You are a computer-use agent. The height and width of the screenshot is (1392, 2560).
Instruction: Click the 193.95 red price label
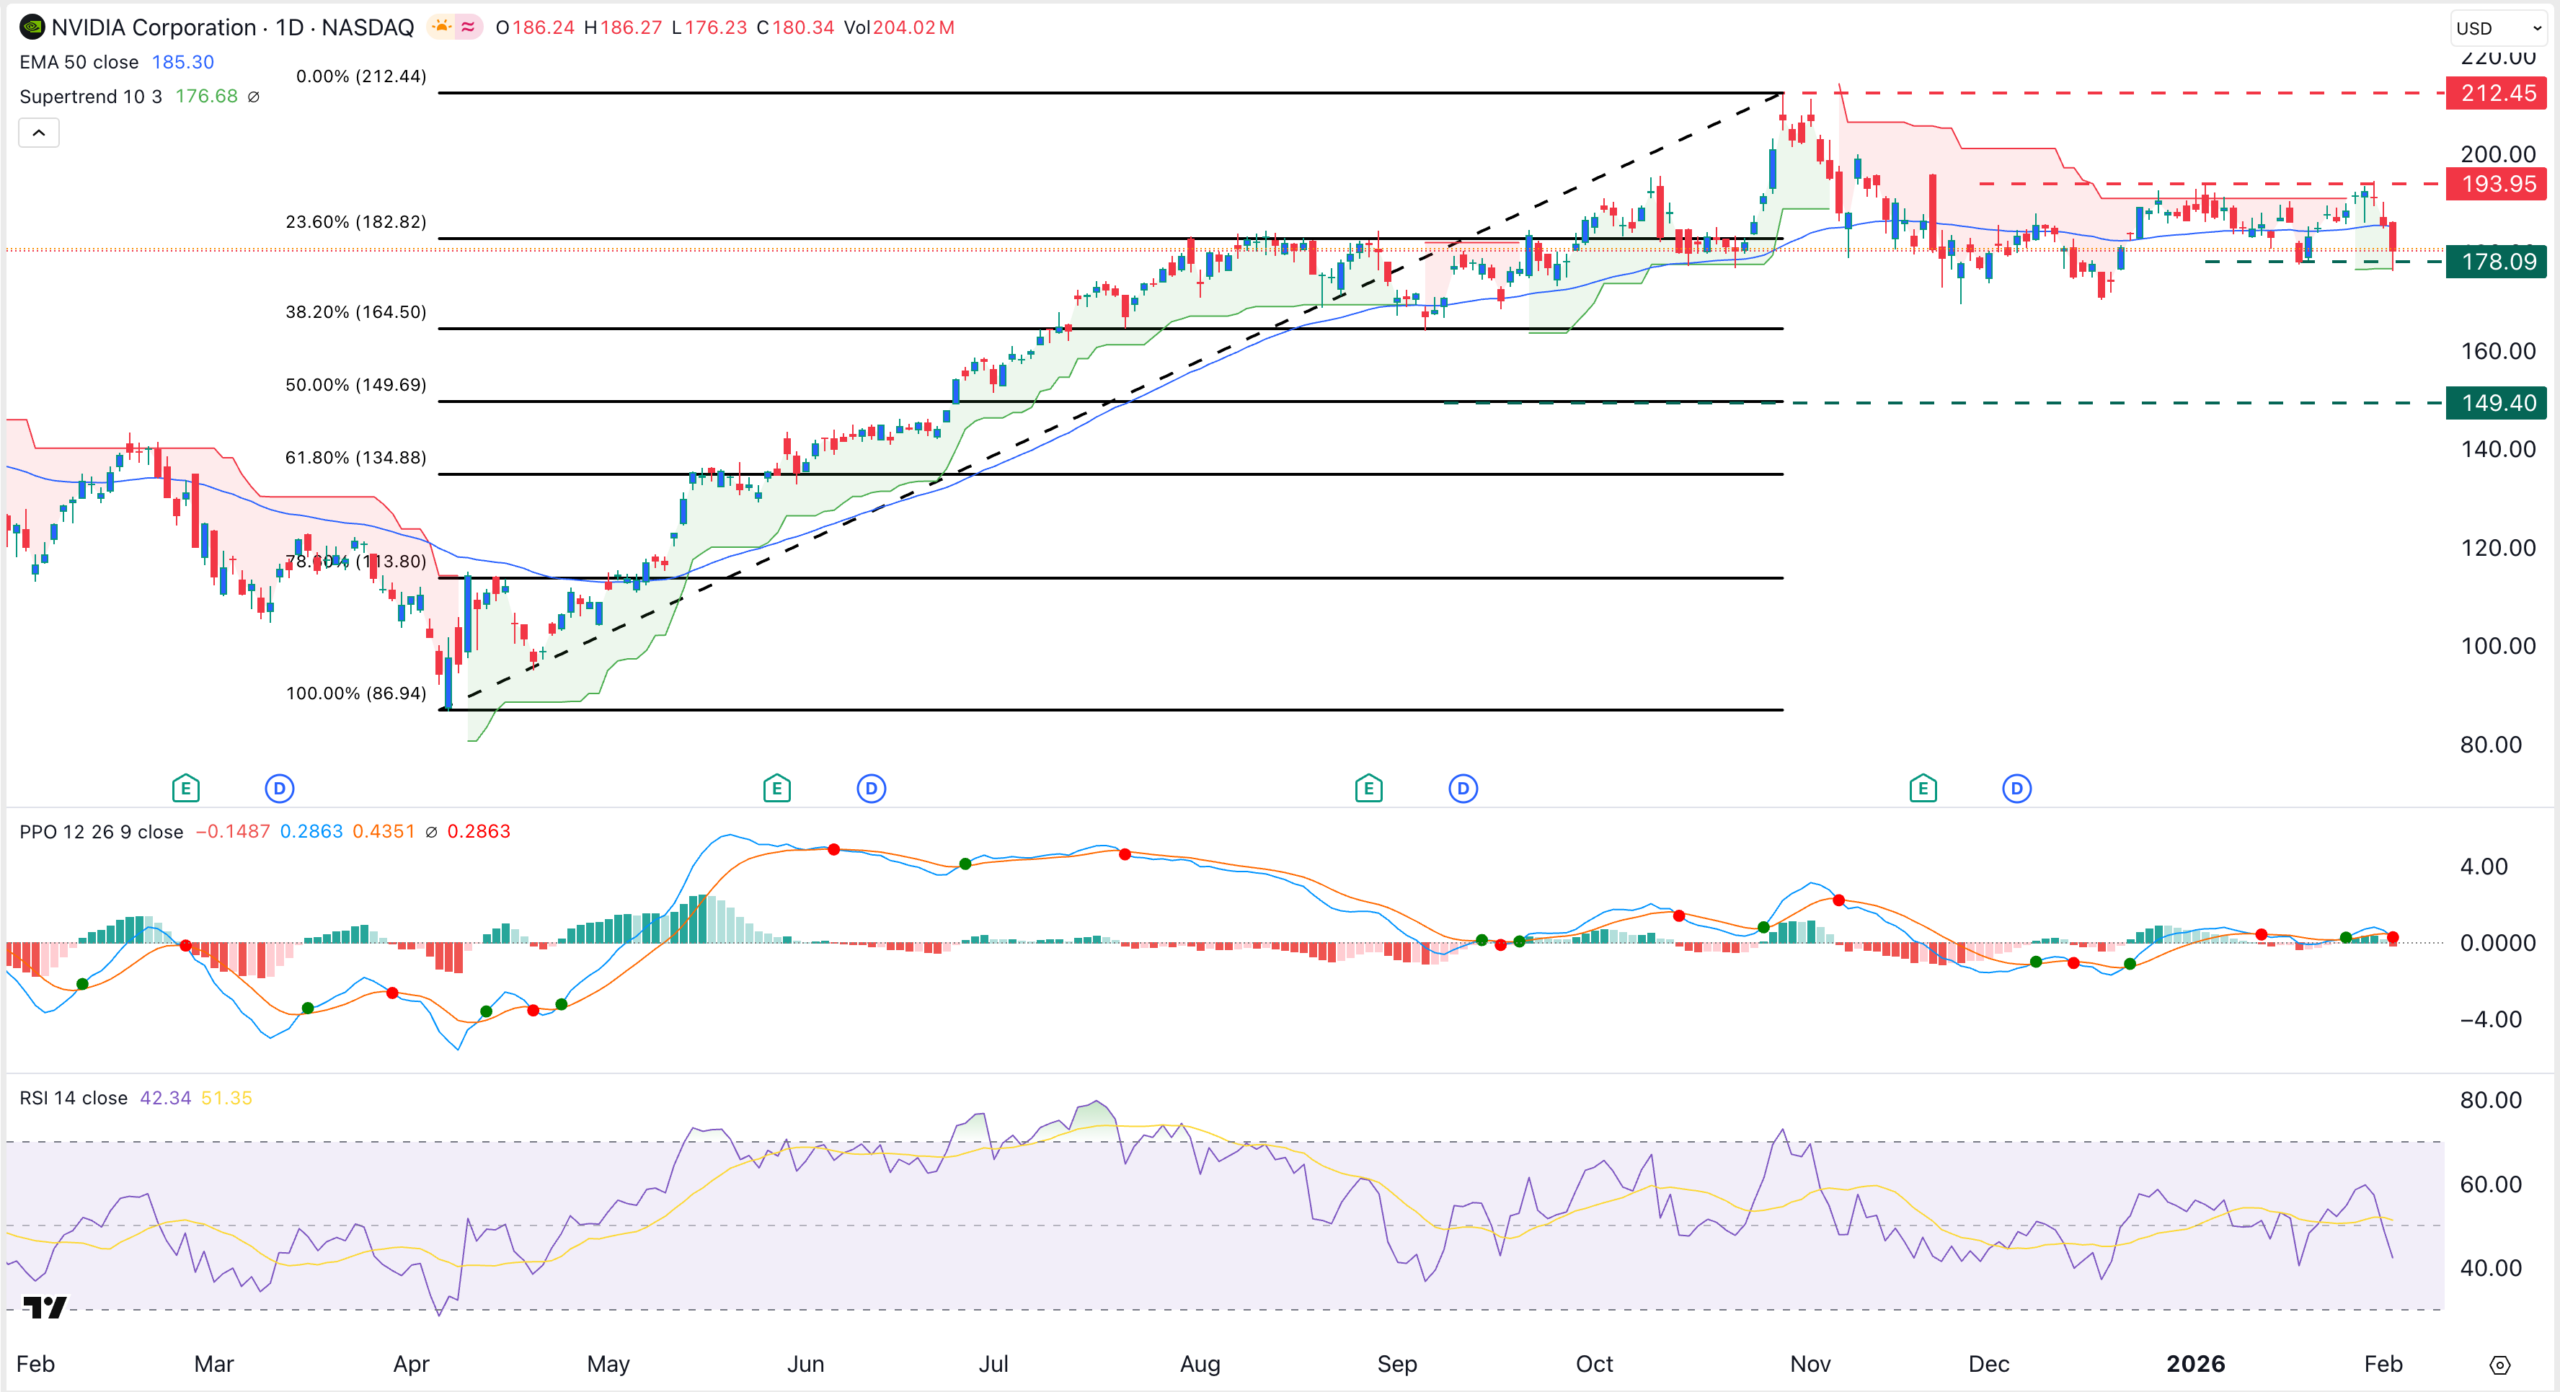click(2497, 184)
